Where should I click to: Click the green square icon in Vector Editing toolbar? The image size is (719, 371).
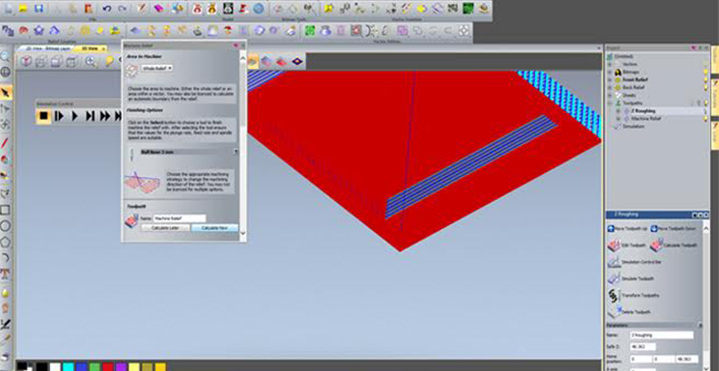pyautogui.click(x=310, y=31)
